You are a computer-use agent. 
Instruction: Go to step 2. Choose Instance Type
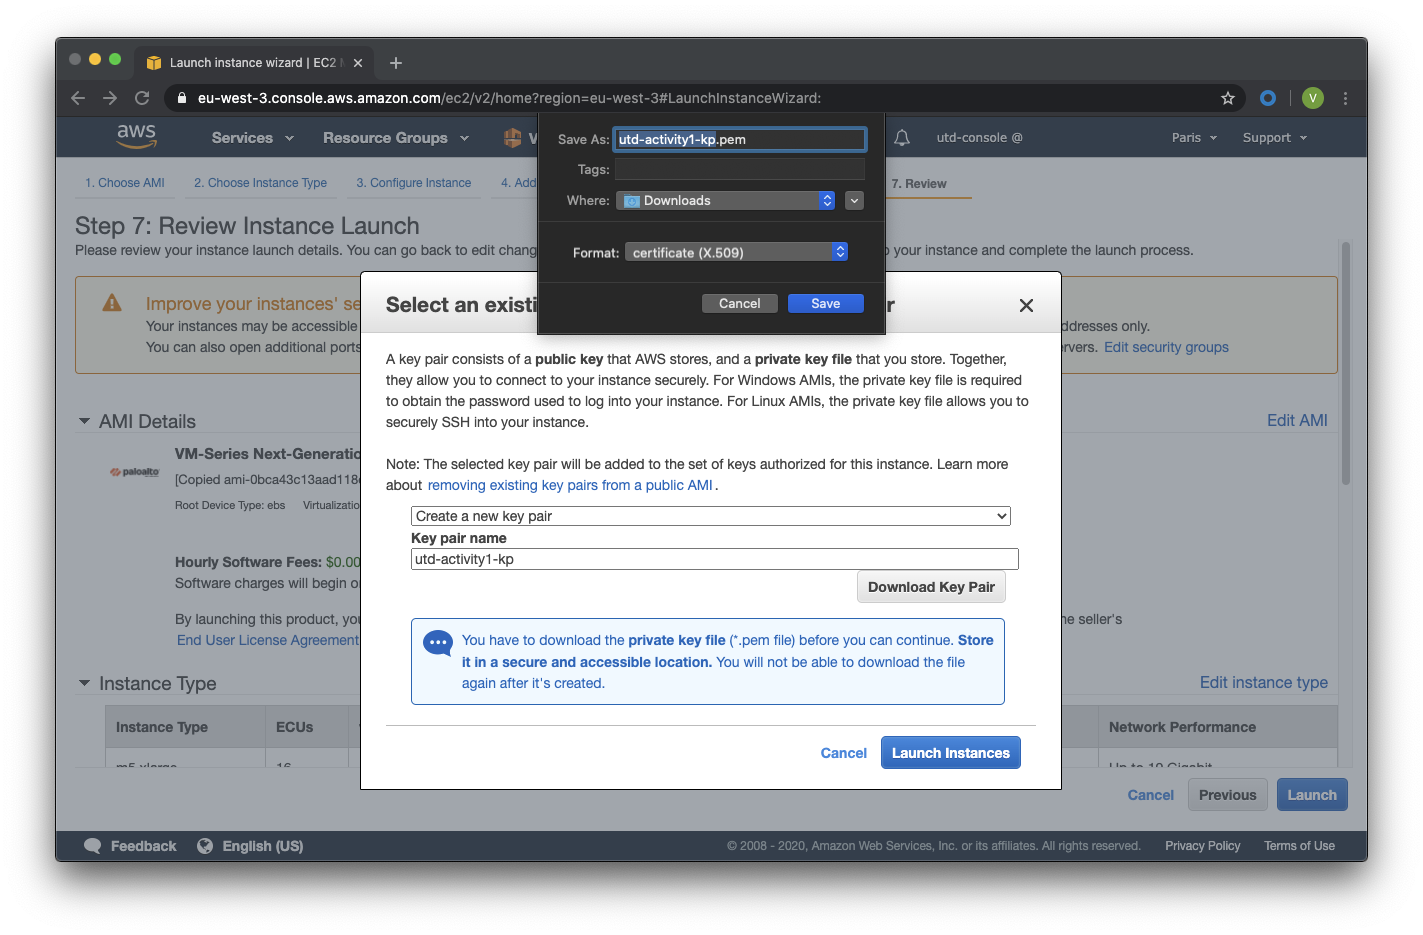261,183
